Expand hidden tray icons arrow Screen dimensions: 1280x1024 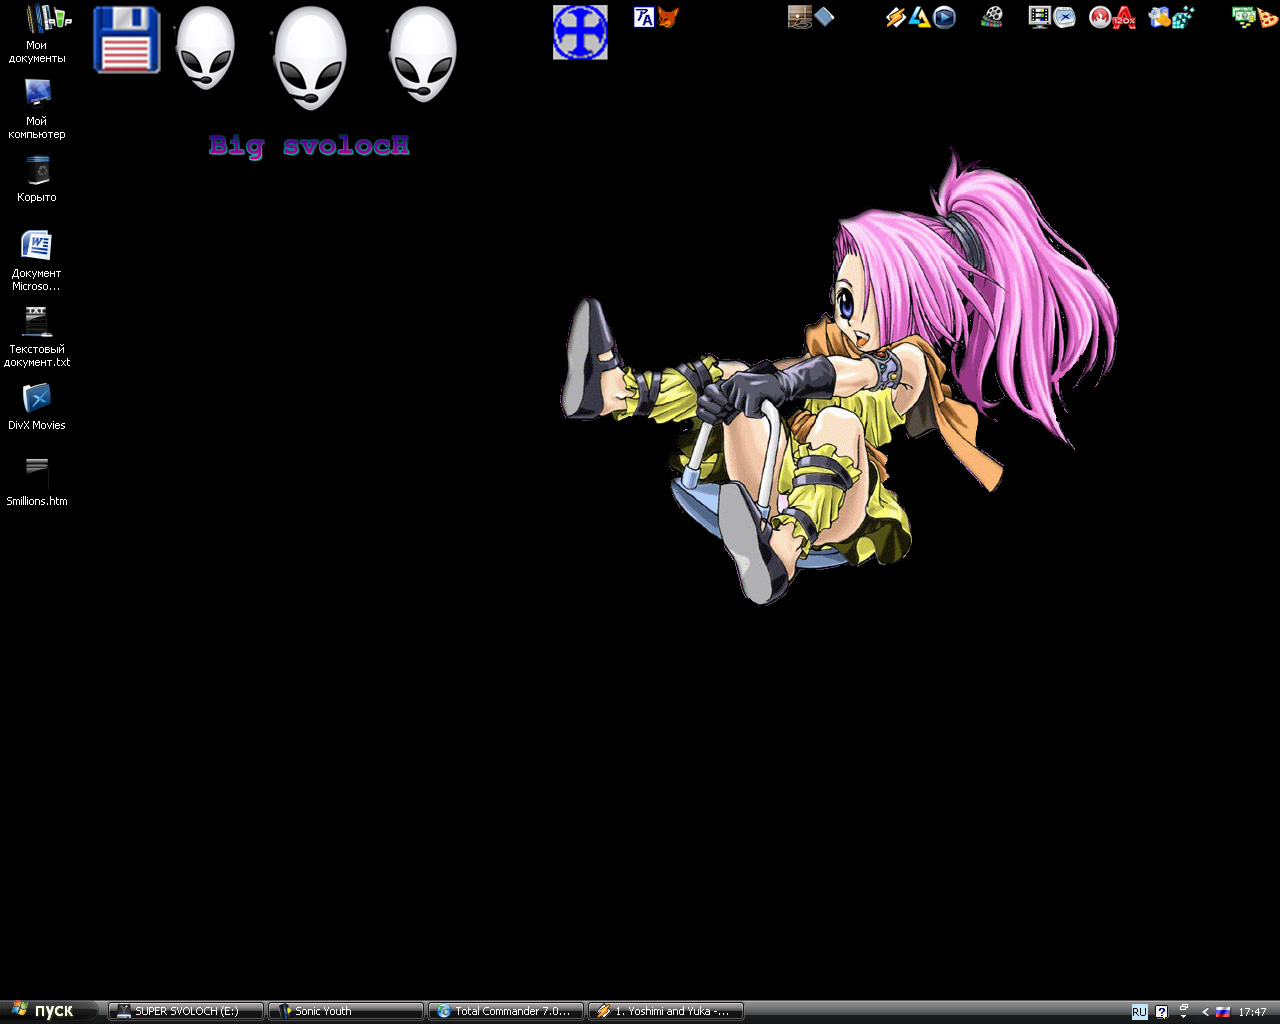pos(1205,1012)
